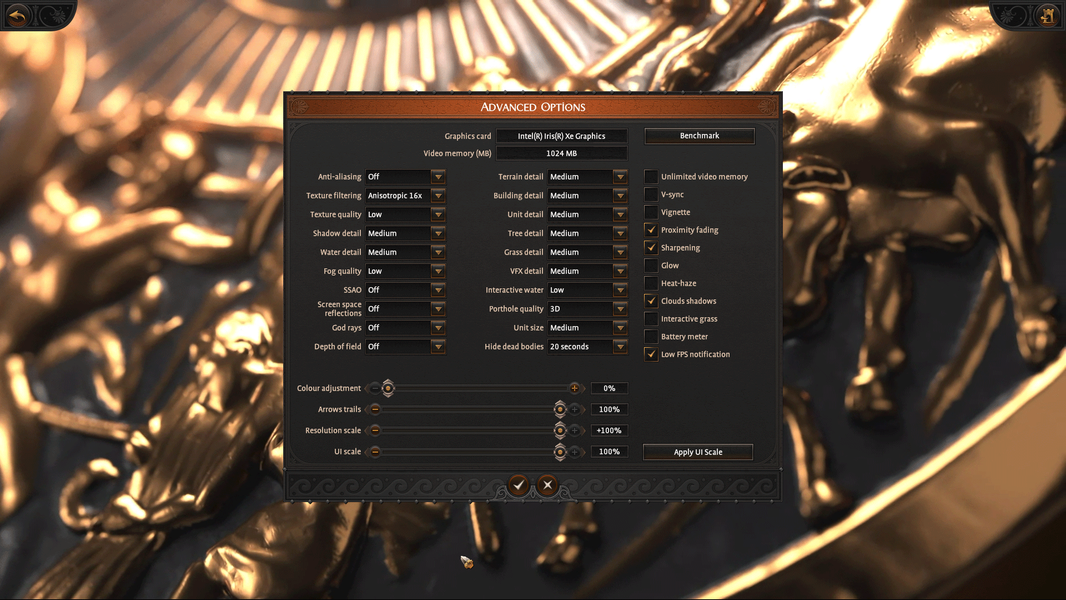The width and height of the screenshot is (1066, 600).
Task: Open the Shadow detail dropdown
Action: point(405,233)
